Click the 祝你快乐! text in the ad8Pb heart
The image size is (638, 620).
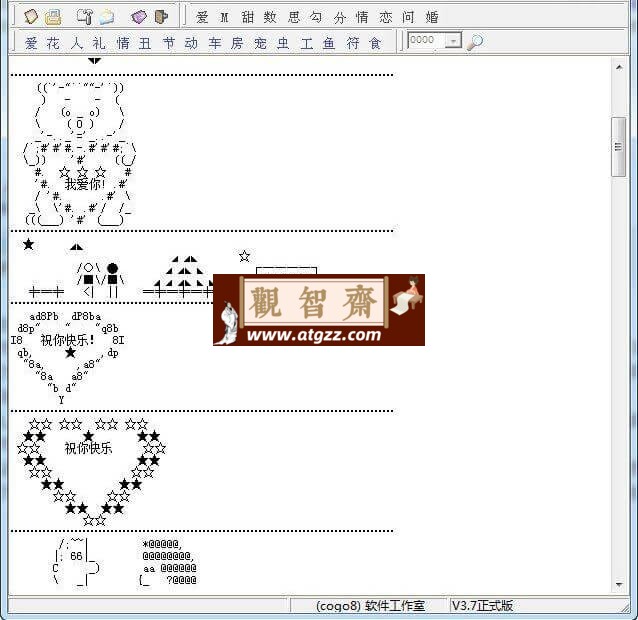[68, 340]
